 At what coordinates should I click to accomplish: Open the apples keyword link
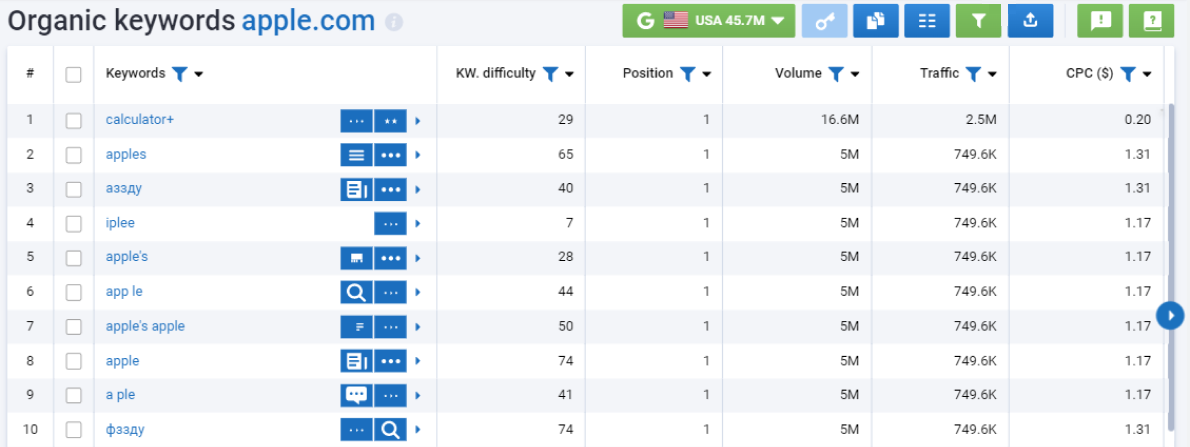coord(126,154)
